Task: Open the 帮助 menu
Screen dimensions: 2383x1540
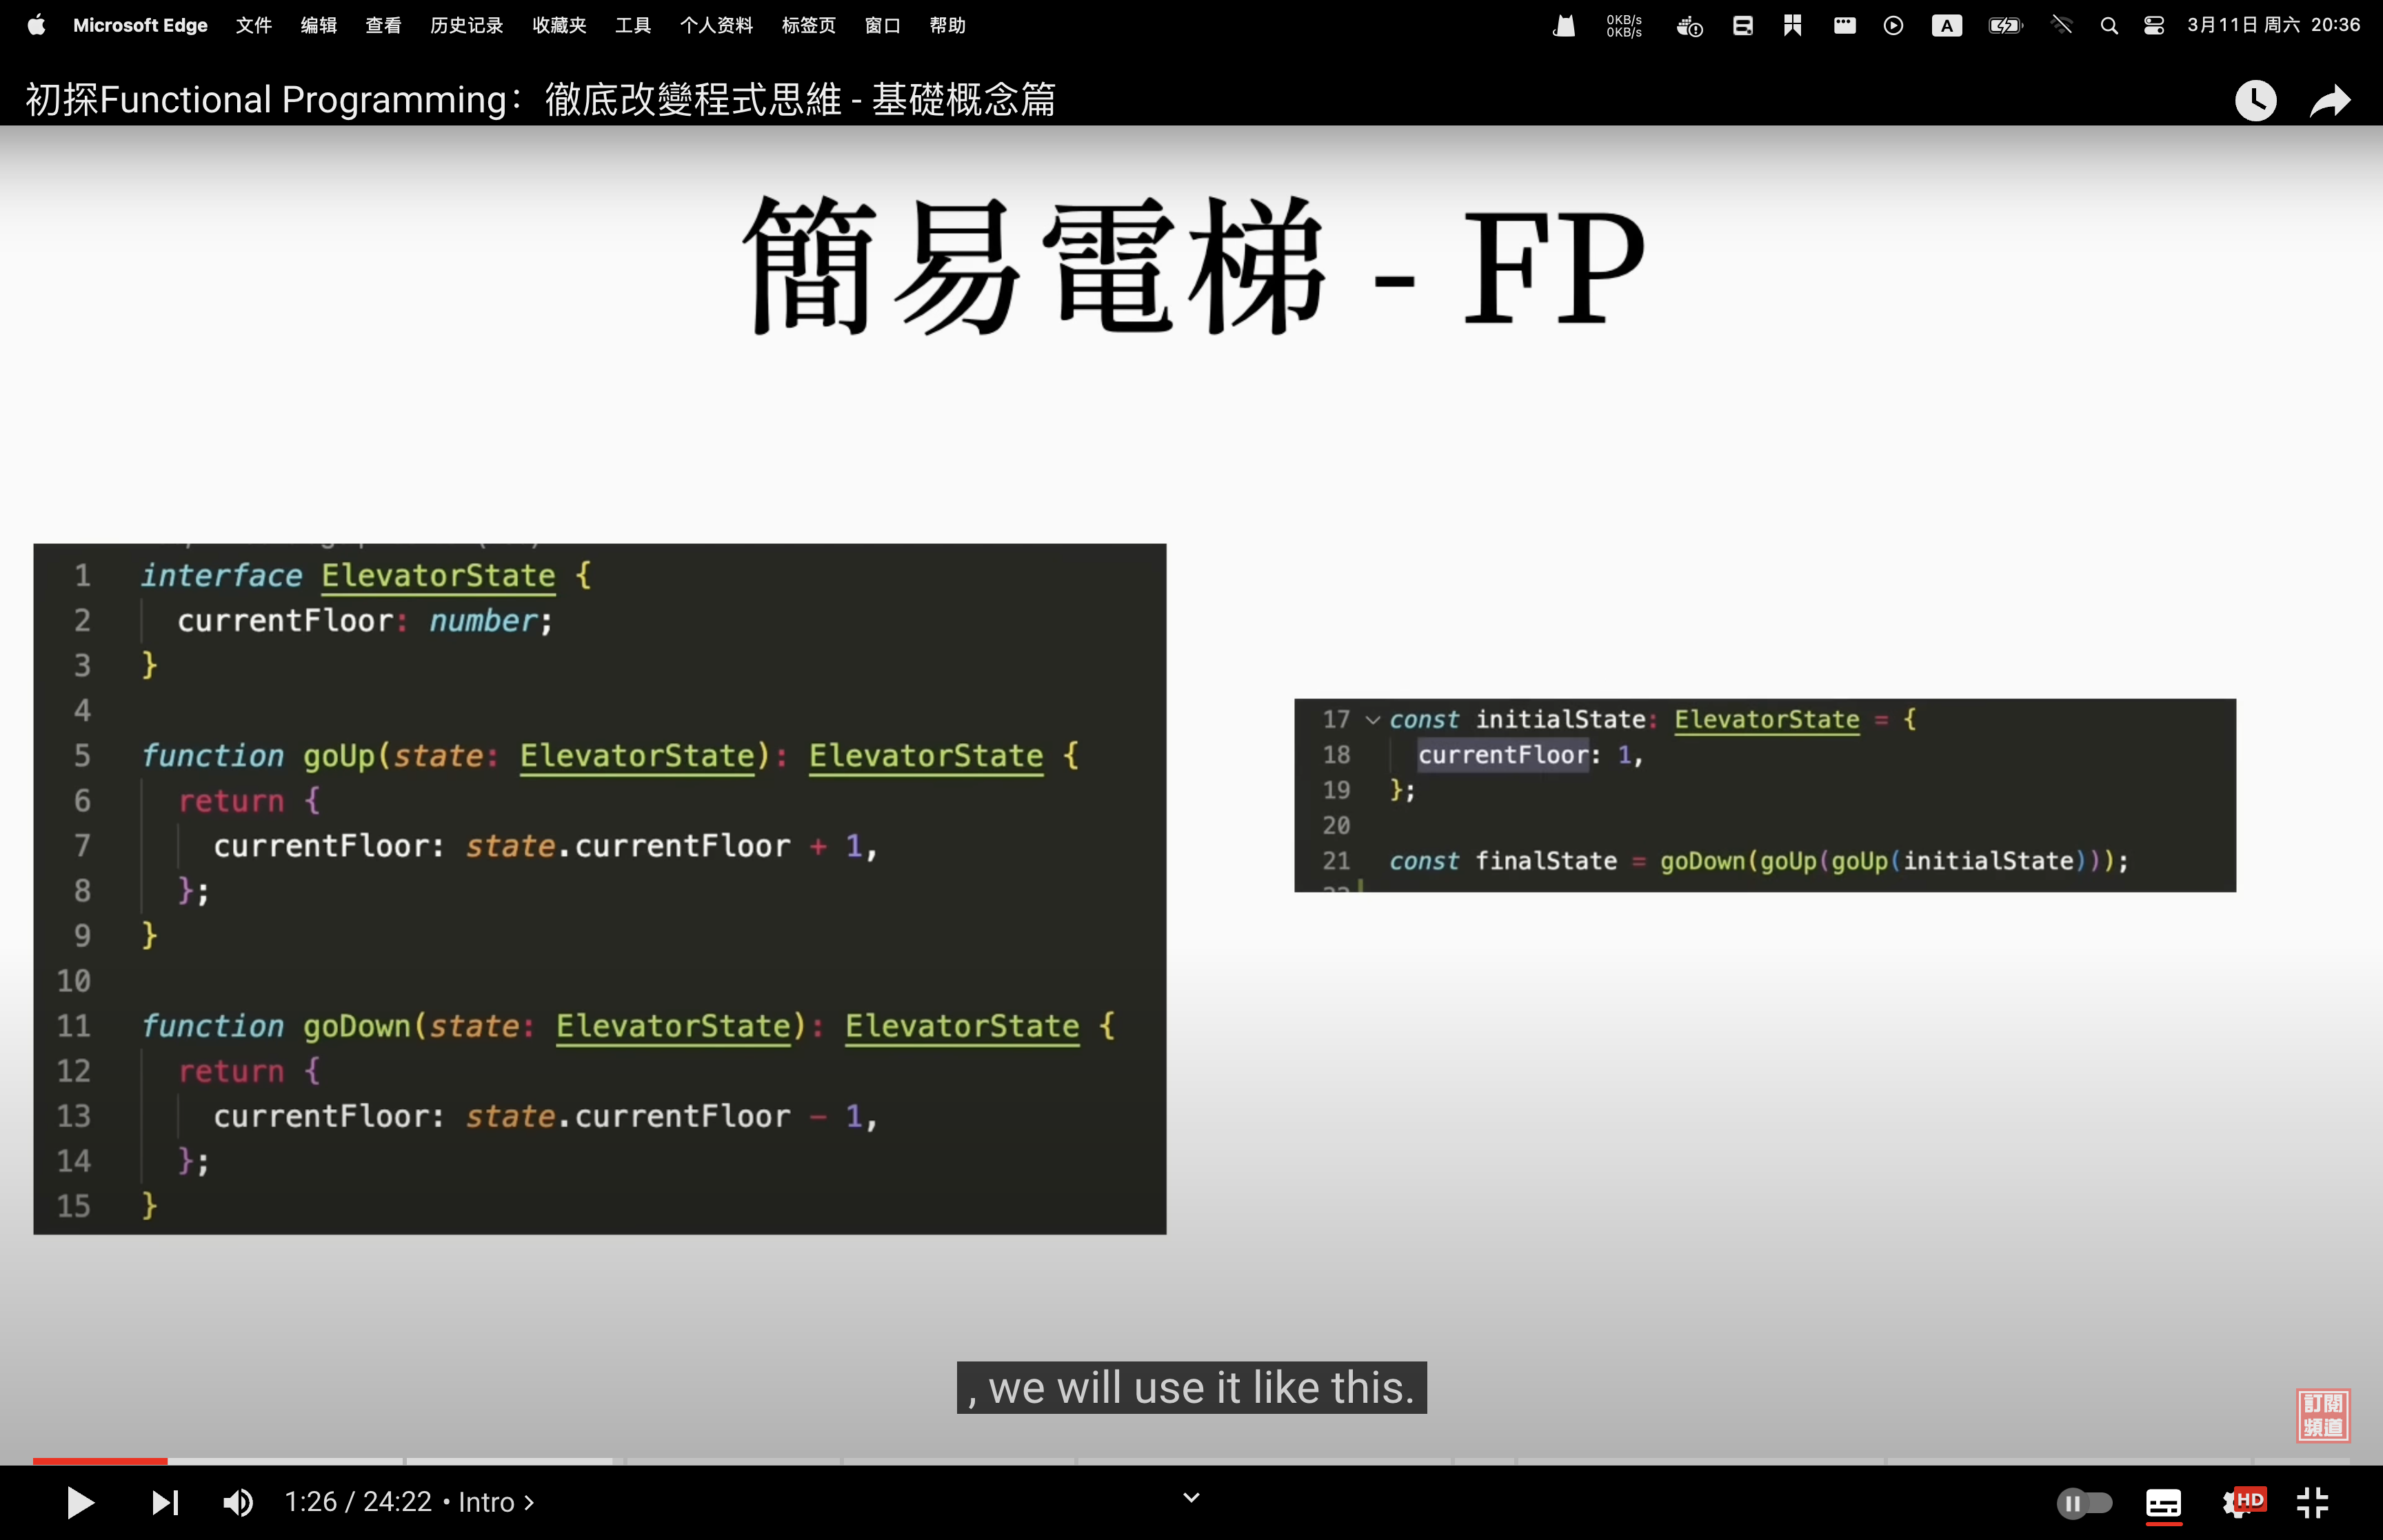Action: click(x=948, y=25)
